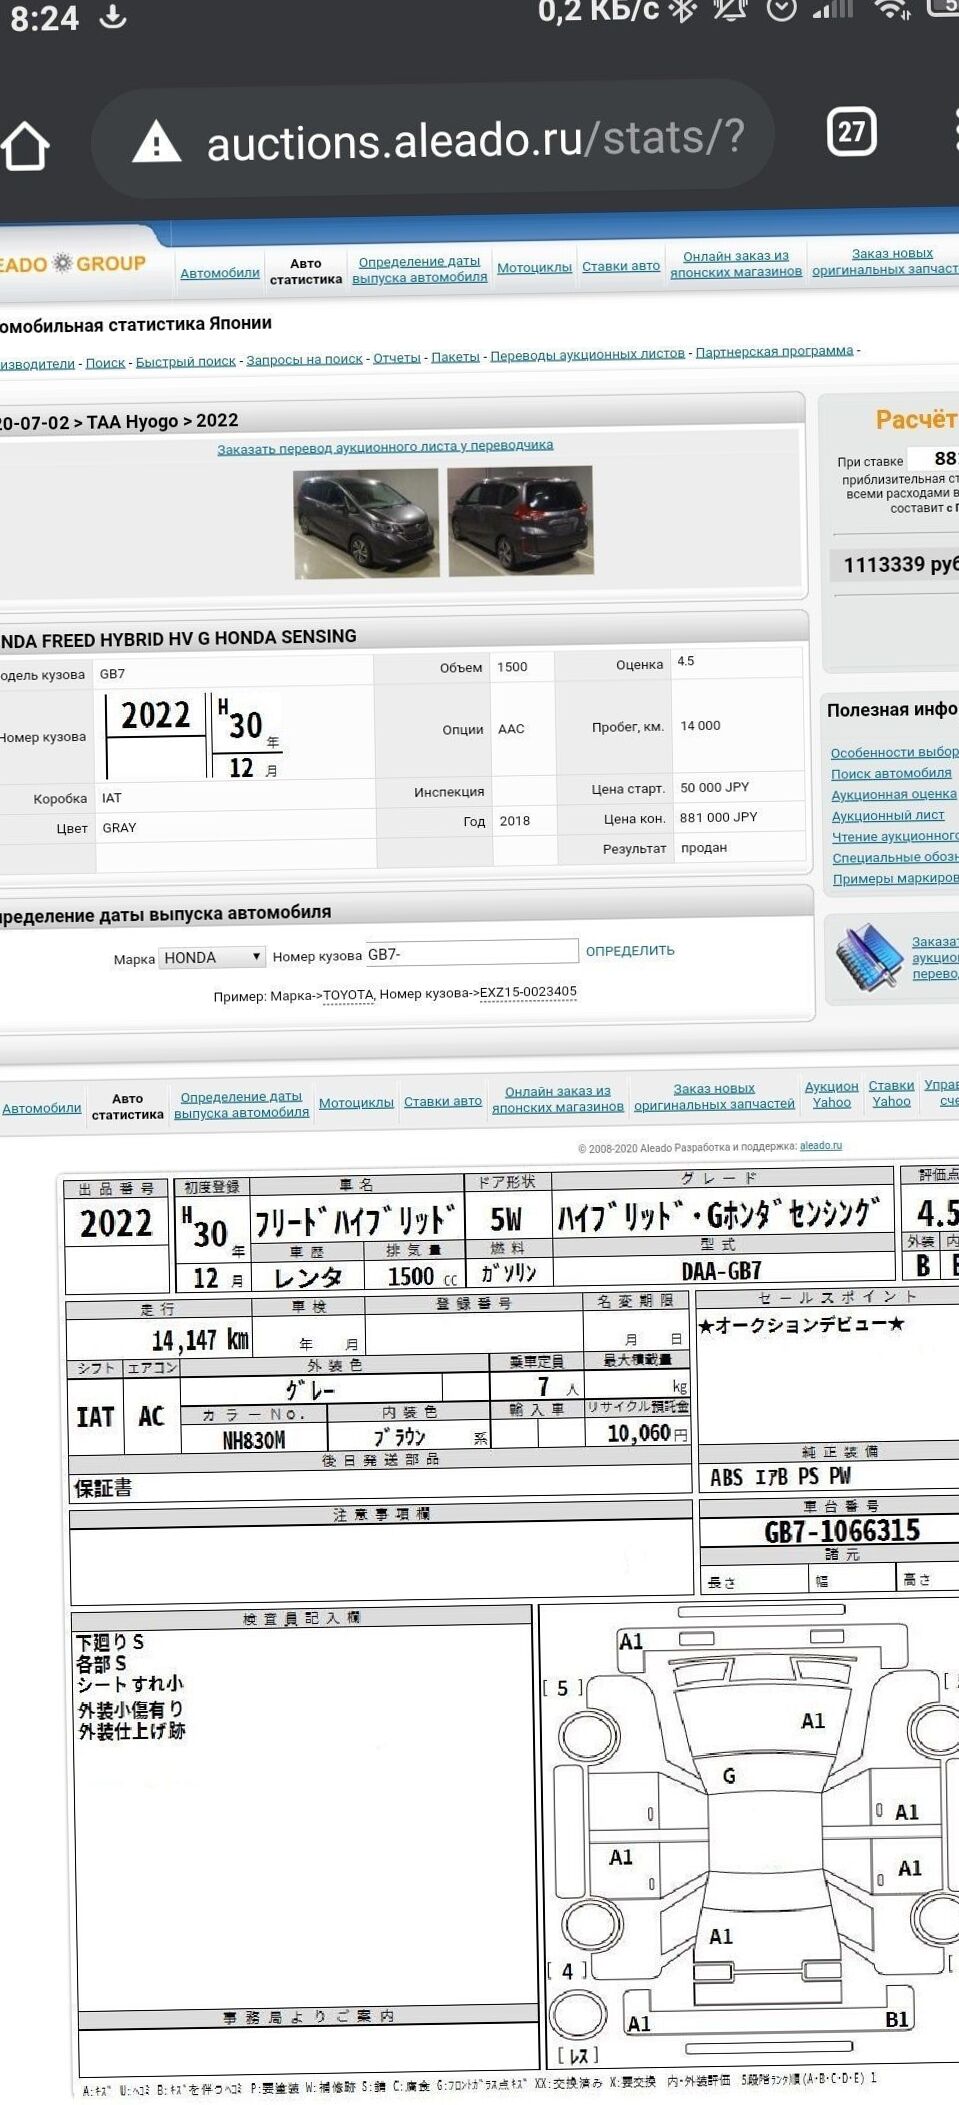Click the 1113339 руб total price
959x2105 pixels.
coord(900,565)
